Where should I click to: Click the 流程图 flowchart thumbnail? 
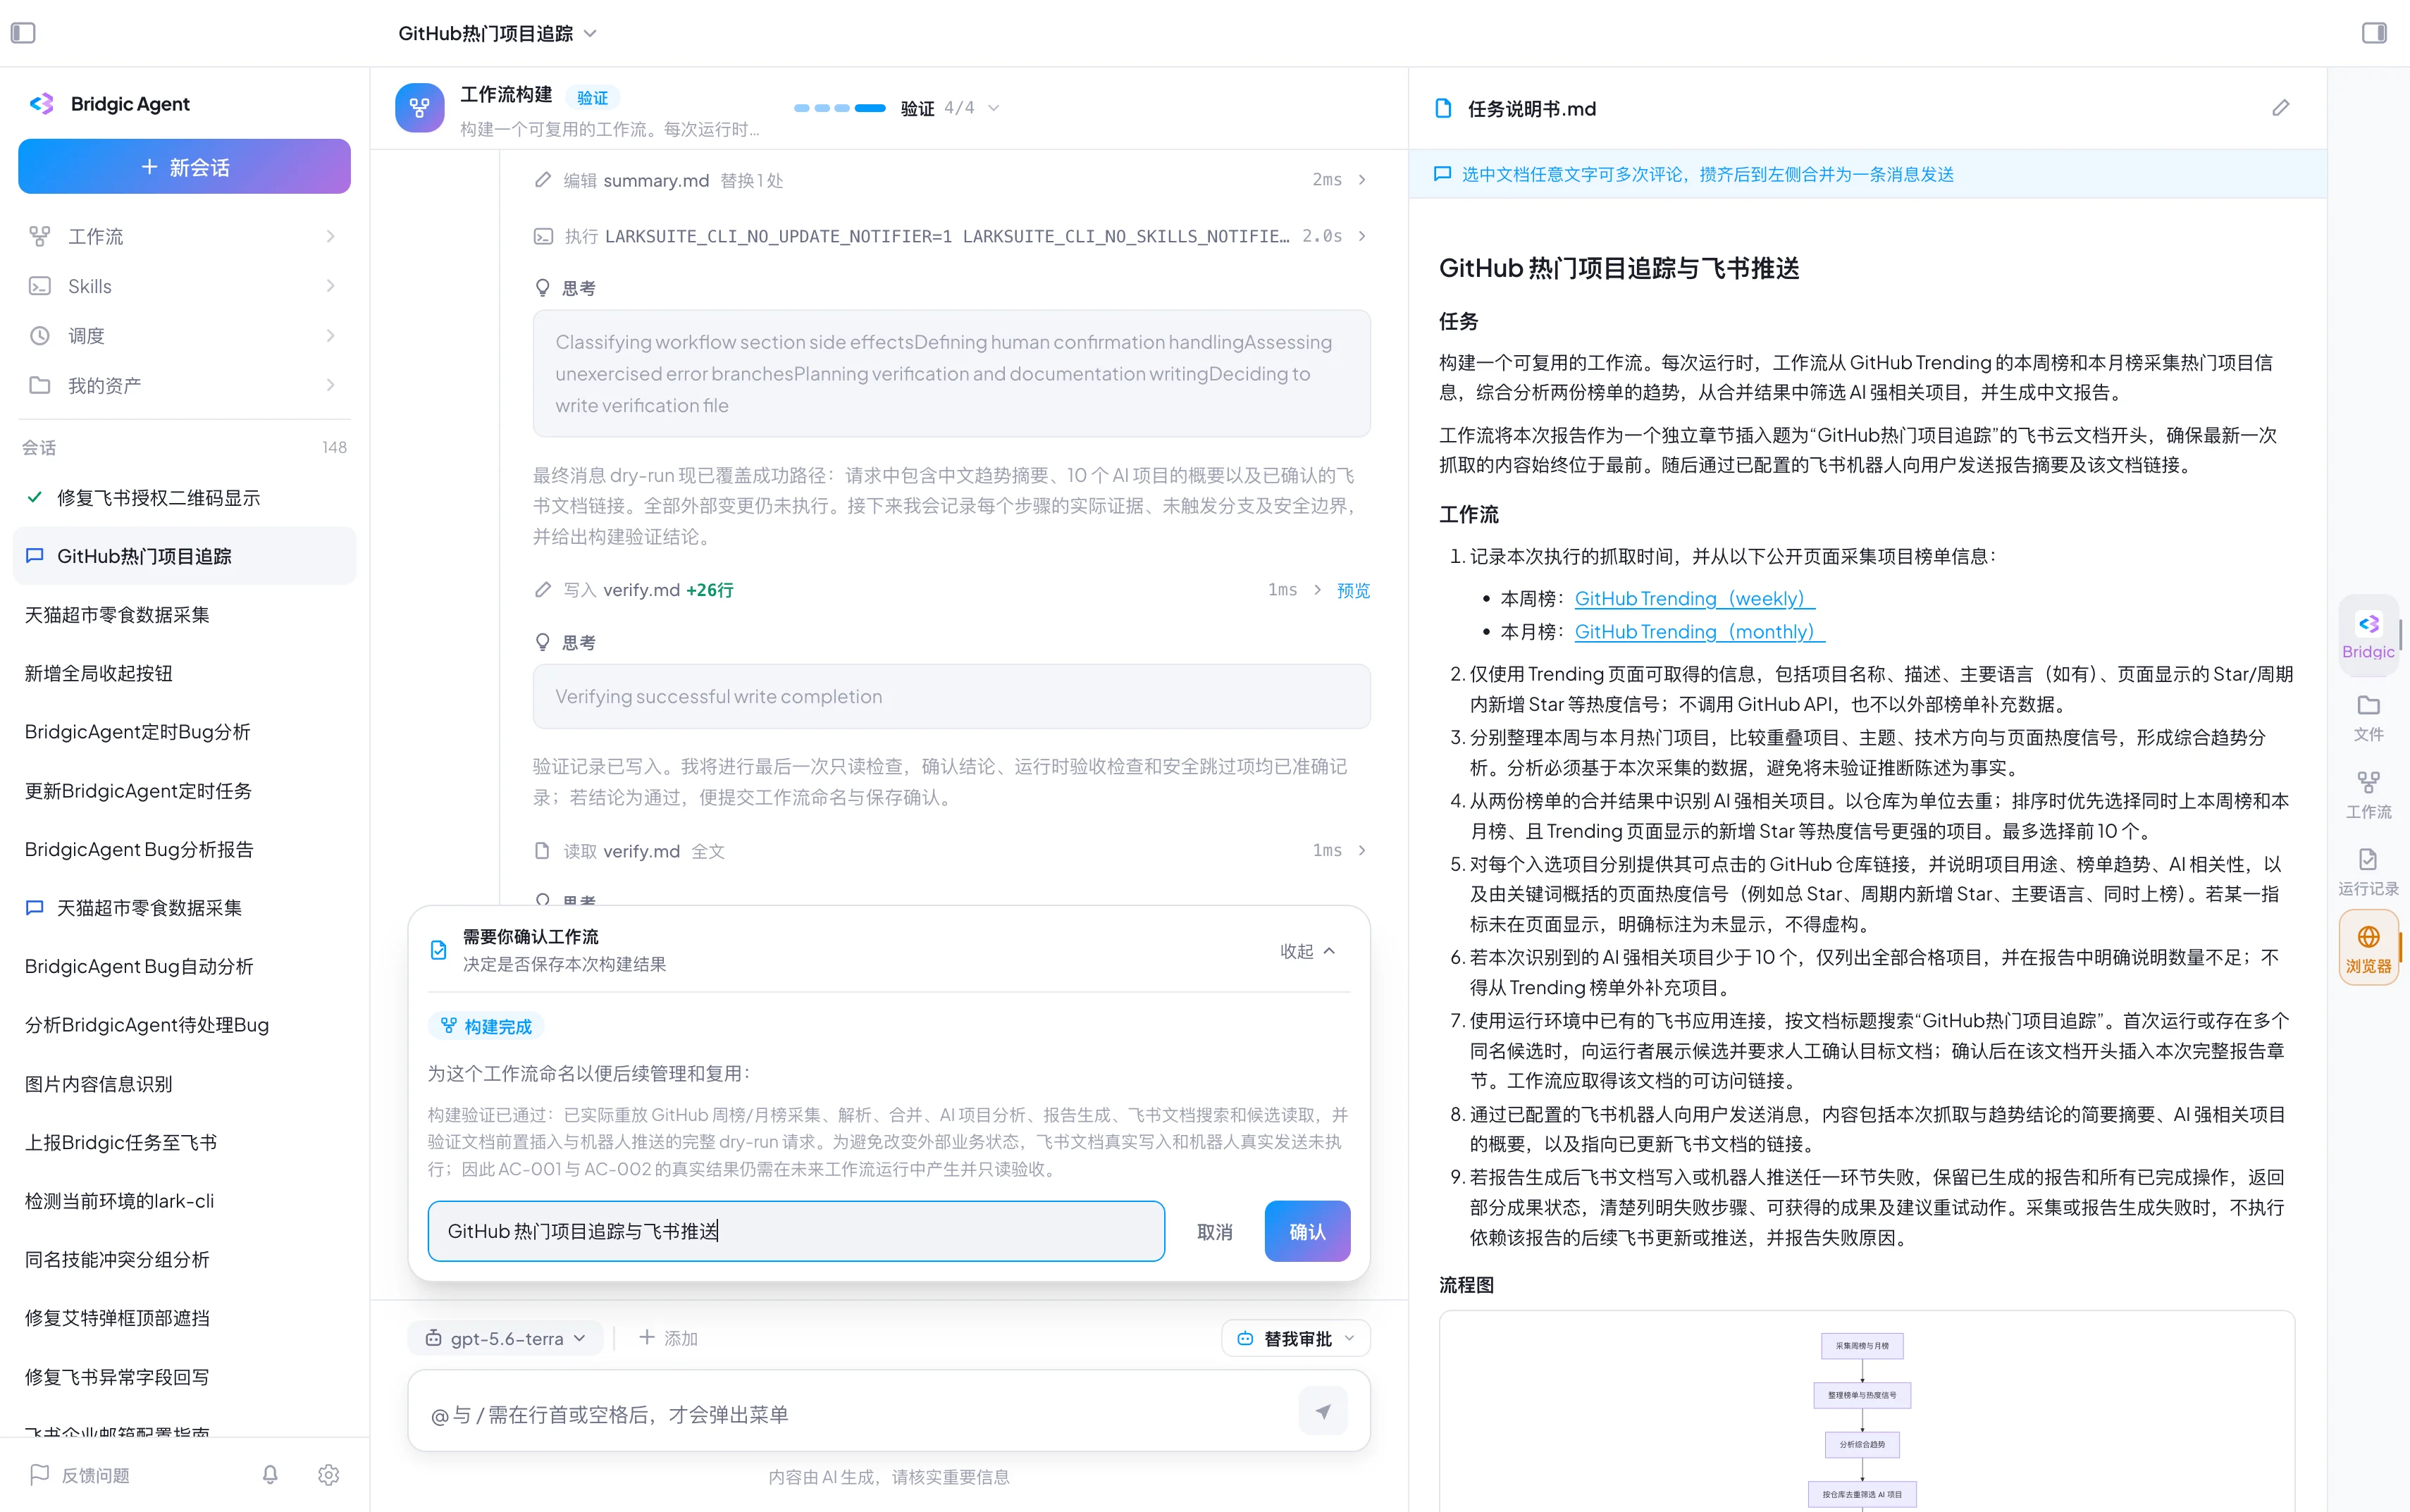1866,1411
